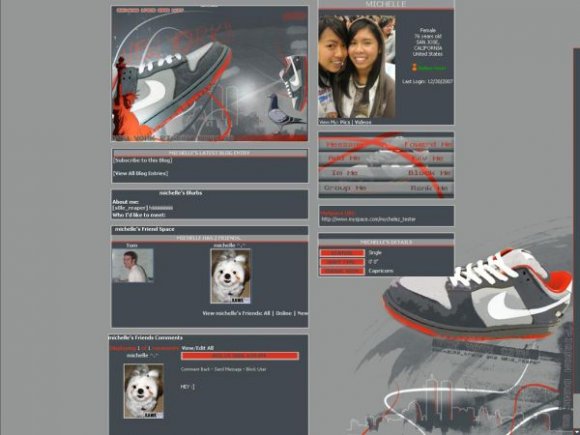Viewport: 580px width, 435px height.
Task: View all of michelle's friends via 'All'
Action: click(266, 313)
